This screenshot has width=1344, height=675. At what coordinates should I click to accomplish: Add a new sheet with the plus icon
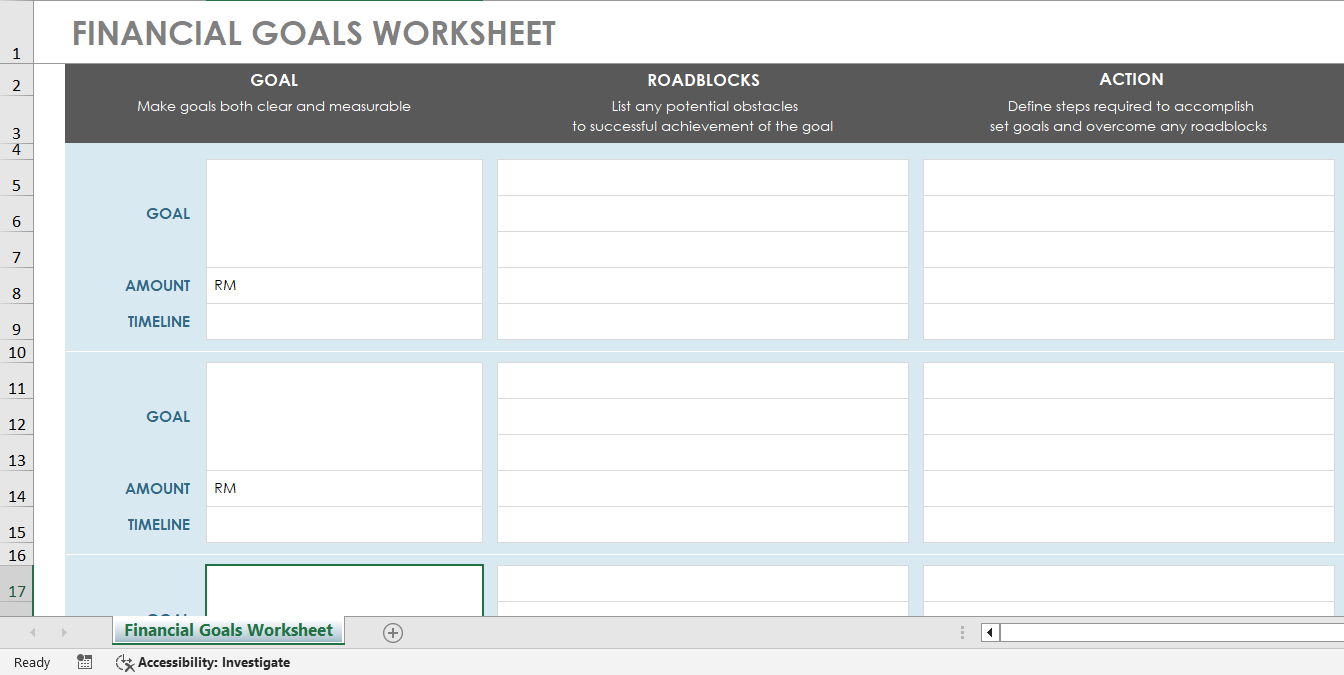click(393, 632)
